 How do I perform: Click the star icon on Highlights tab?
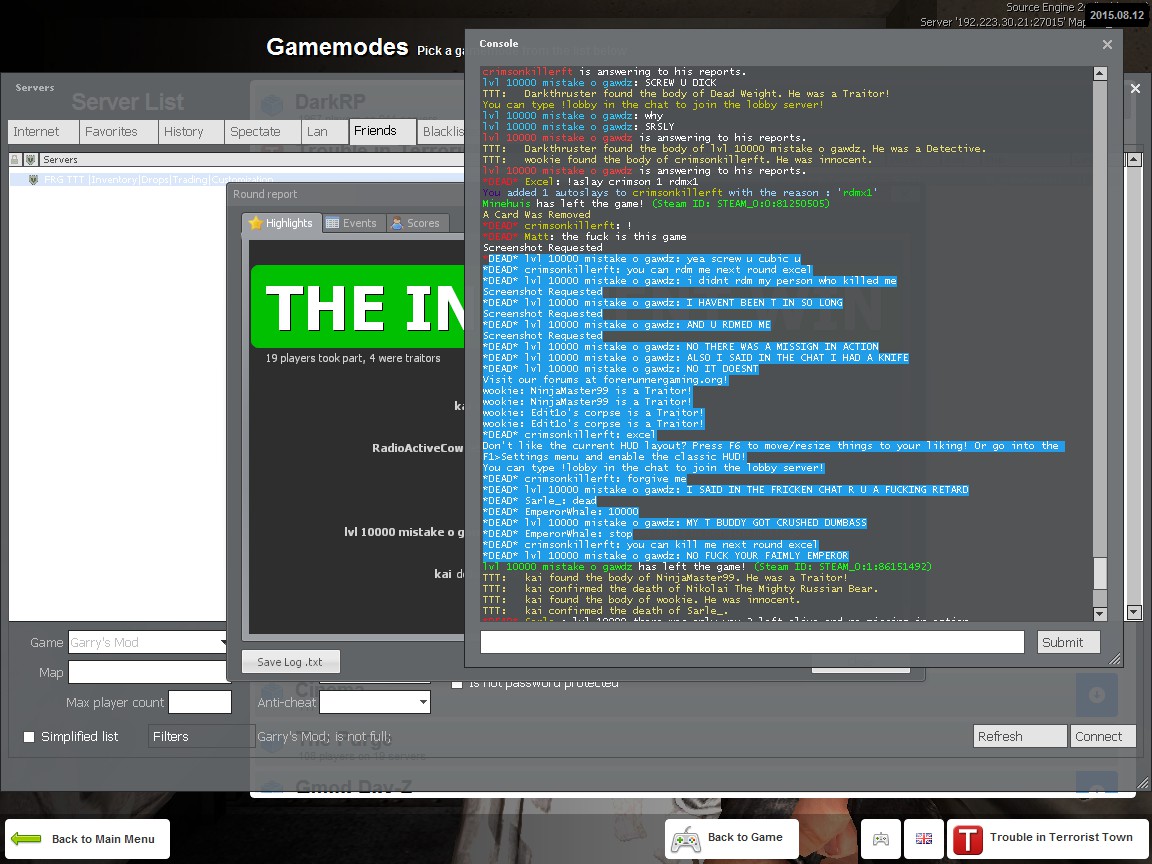[x=256, y=223]
